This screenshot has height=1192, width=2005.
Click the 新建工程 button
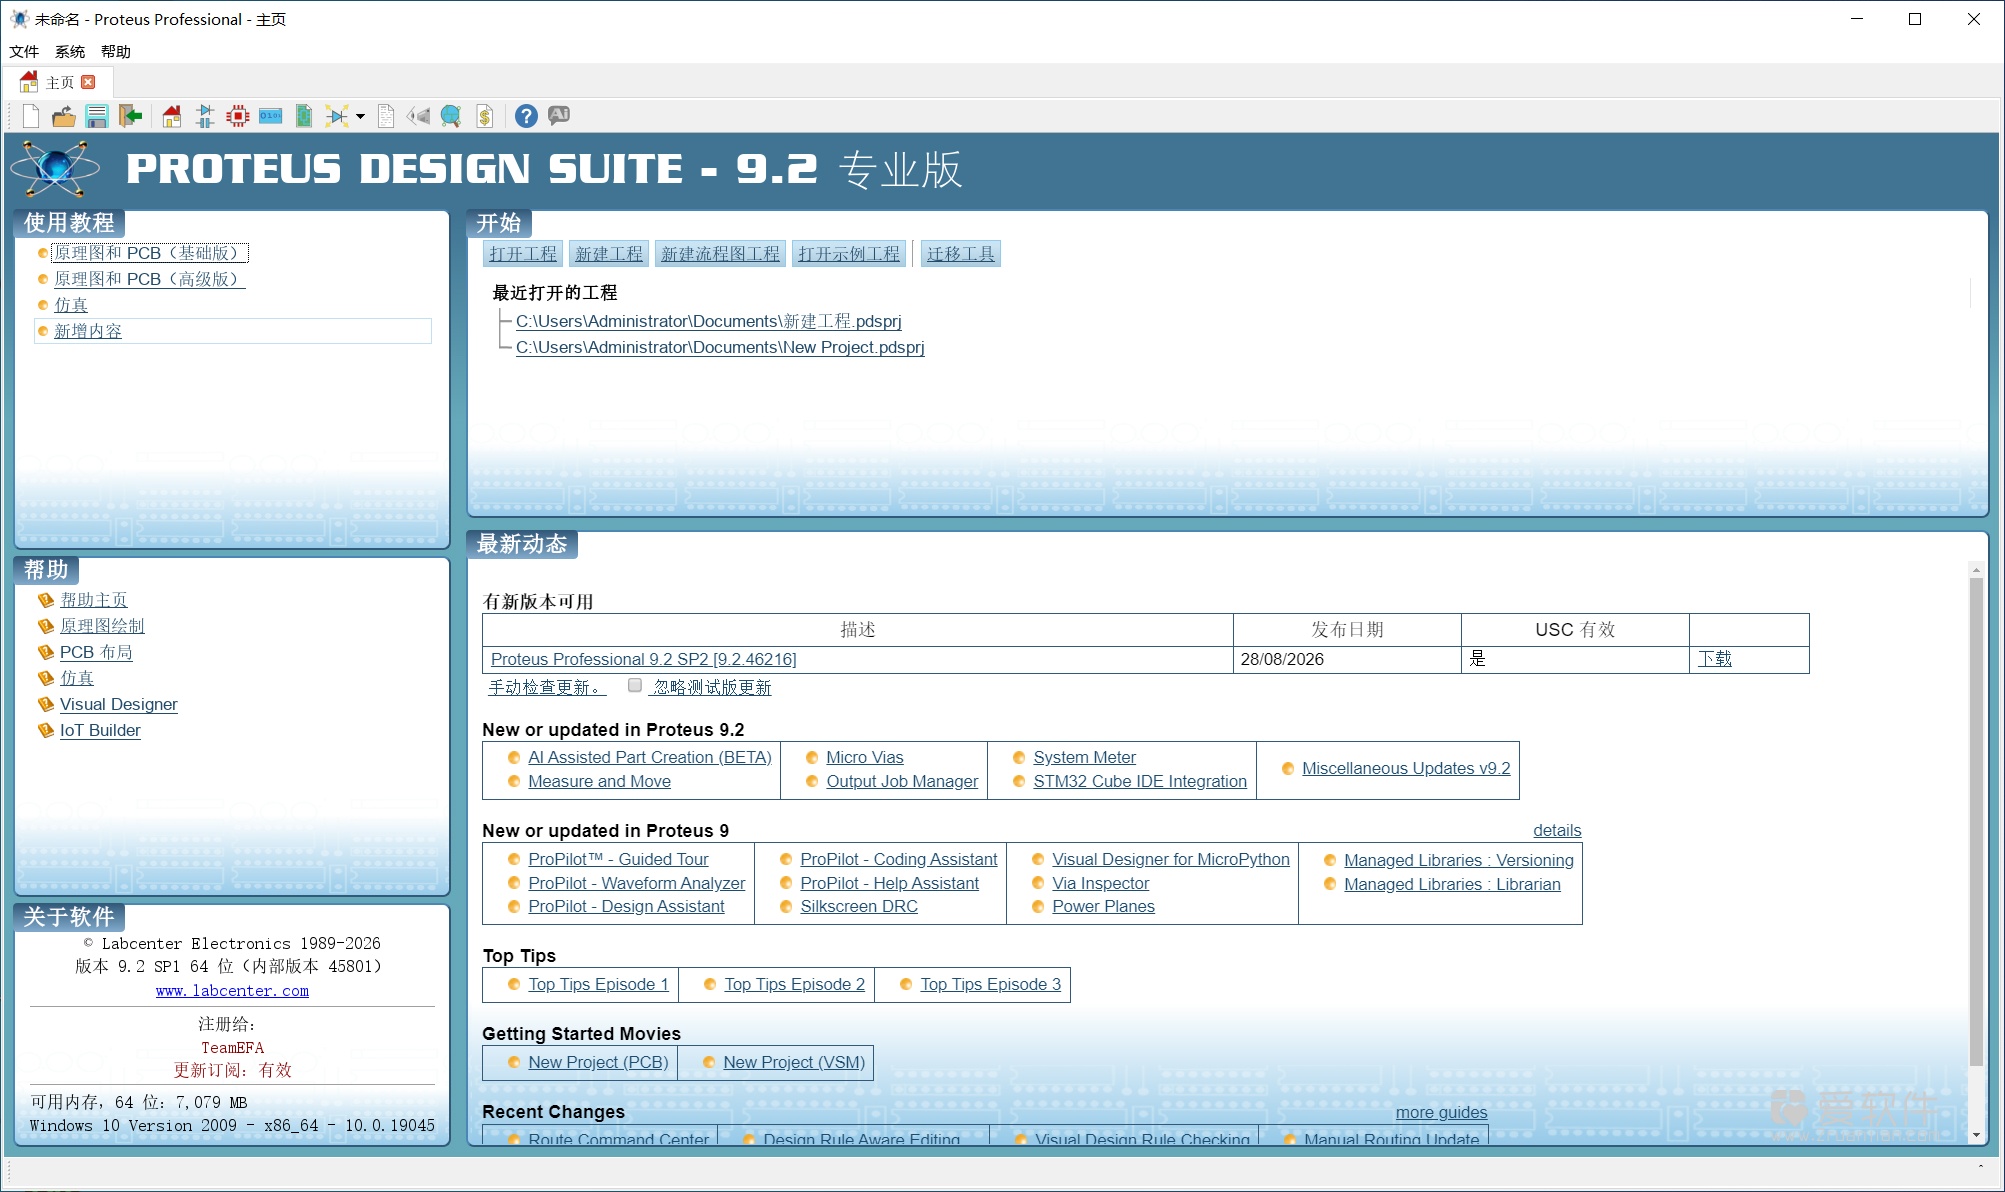(609, 254)
